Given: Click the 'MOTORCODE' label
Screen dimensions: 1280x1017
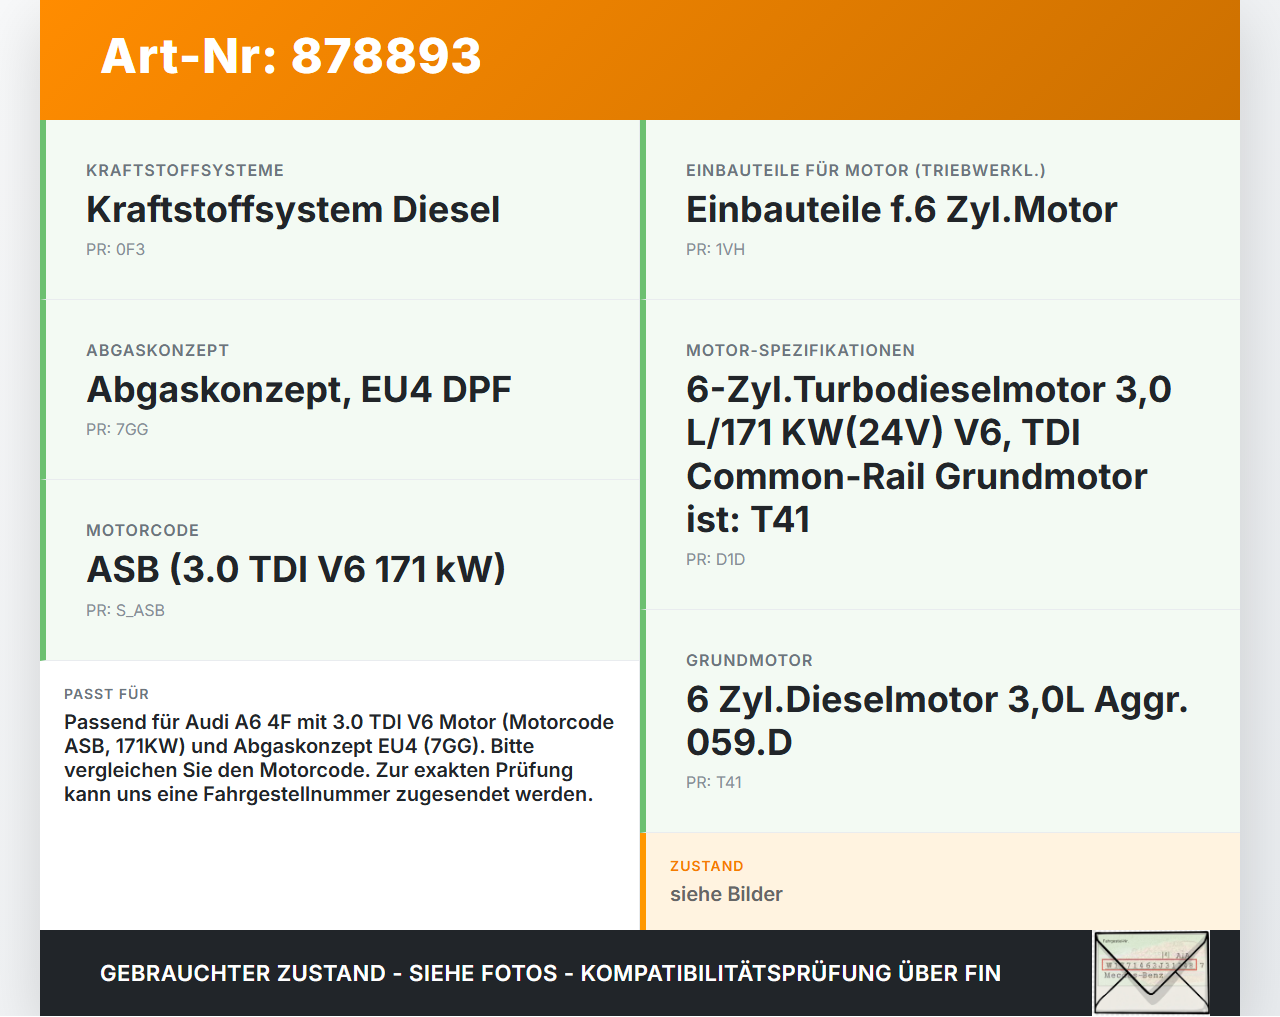Looking at the screenshot, I should coord(142,531).
